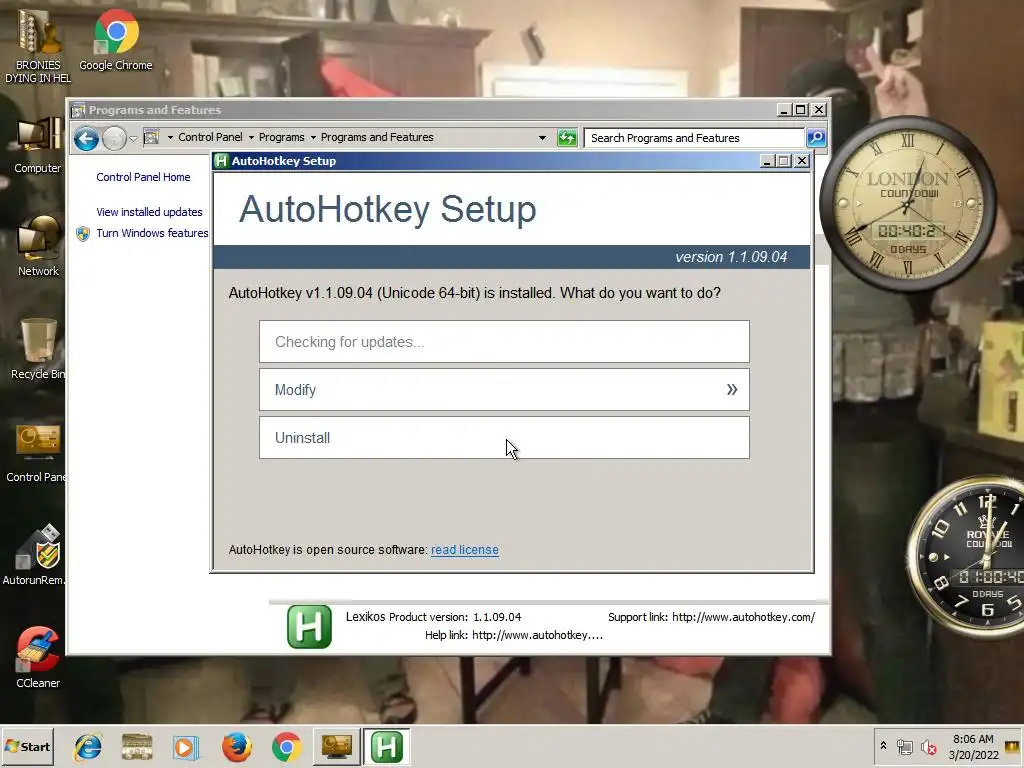Launch Chrome from the taskbar

[287, 747]
